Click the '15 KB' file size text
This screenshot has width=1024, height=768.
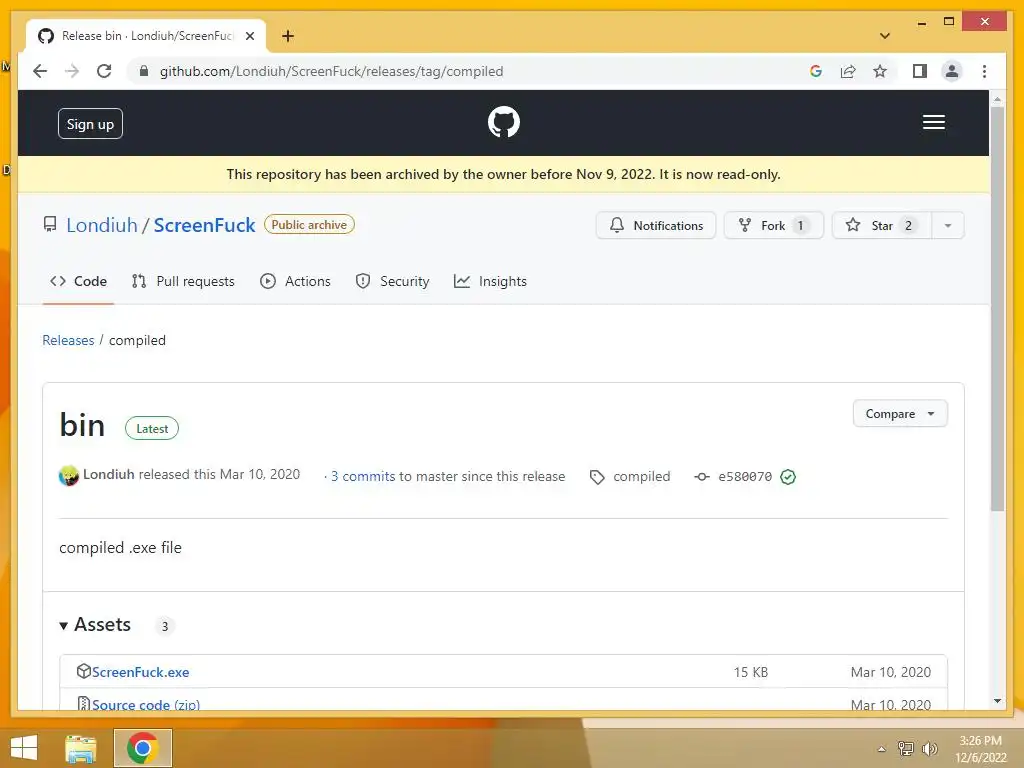tap(750, 672)
